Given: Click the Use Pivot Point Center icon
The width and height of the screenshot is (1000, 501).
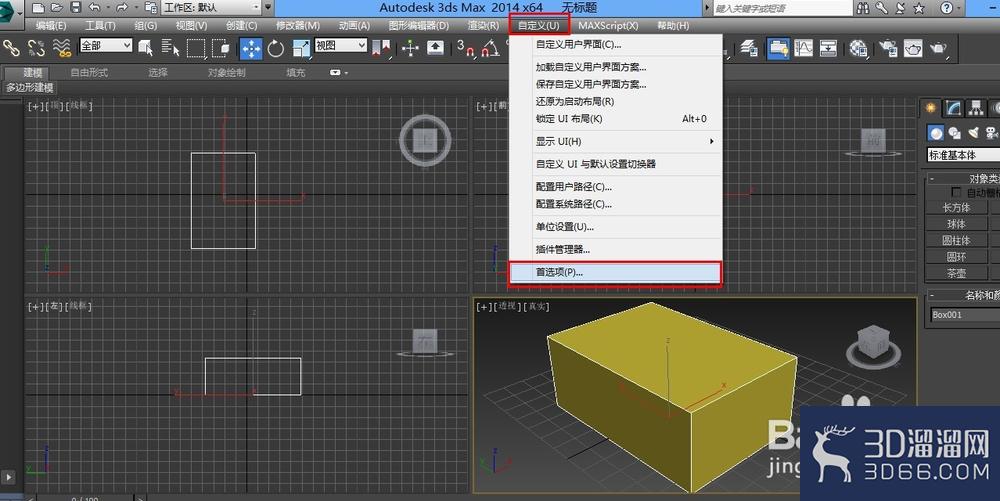Looking at the screenshot, I should click(x=381, y=48).
